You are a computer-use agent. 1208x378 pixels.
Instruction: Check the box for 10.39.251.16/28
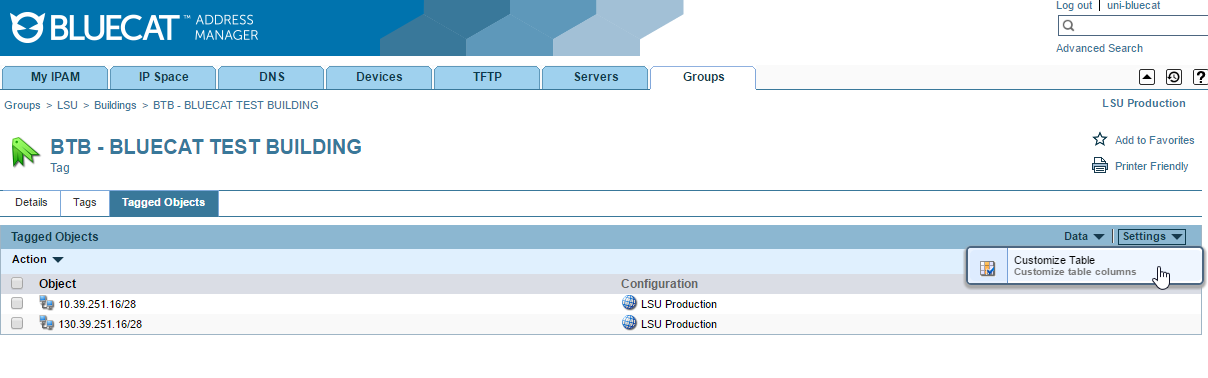tap(17, 304)
